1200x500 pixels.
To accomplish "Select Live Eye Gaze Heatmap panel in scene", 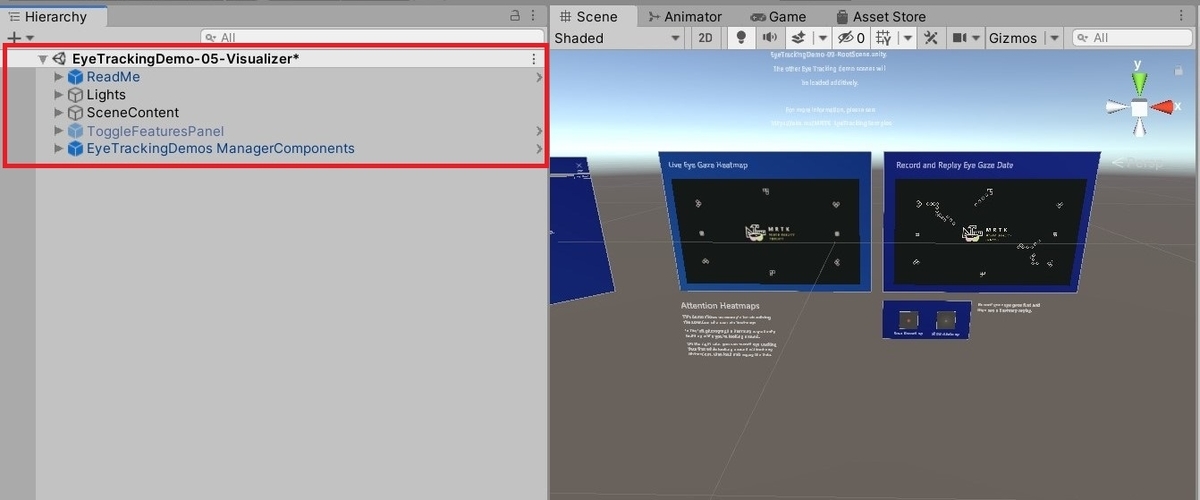I will pos(767,222).
